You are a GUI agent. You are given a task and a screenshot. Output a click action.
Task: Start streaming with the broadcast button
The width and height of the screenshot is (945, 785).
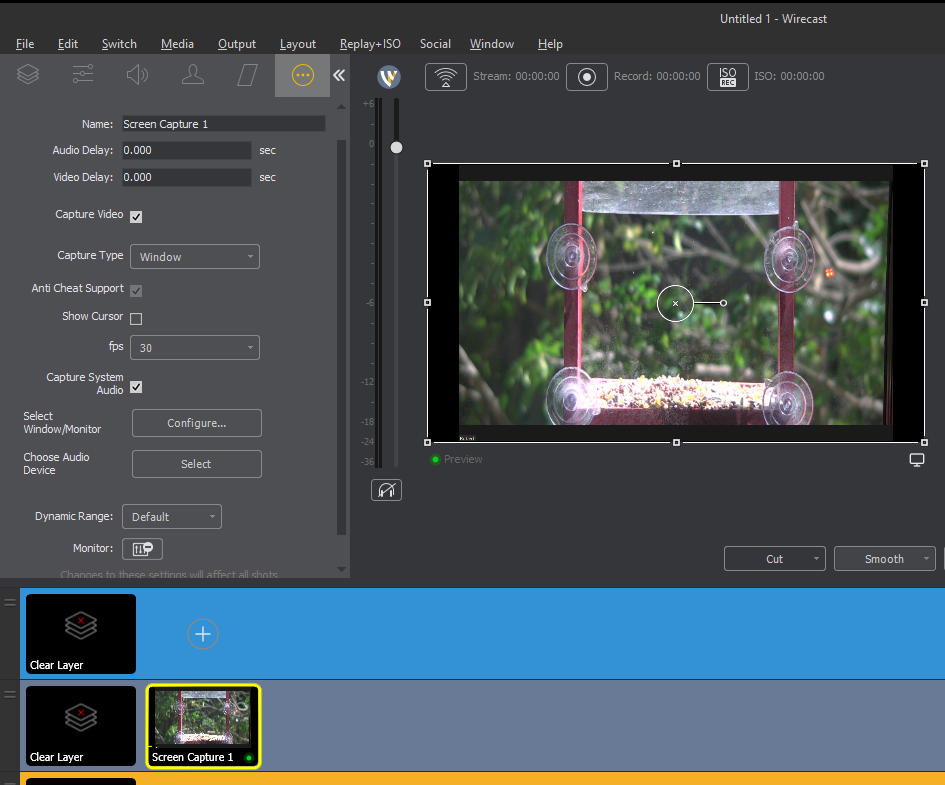[445, 77]
